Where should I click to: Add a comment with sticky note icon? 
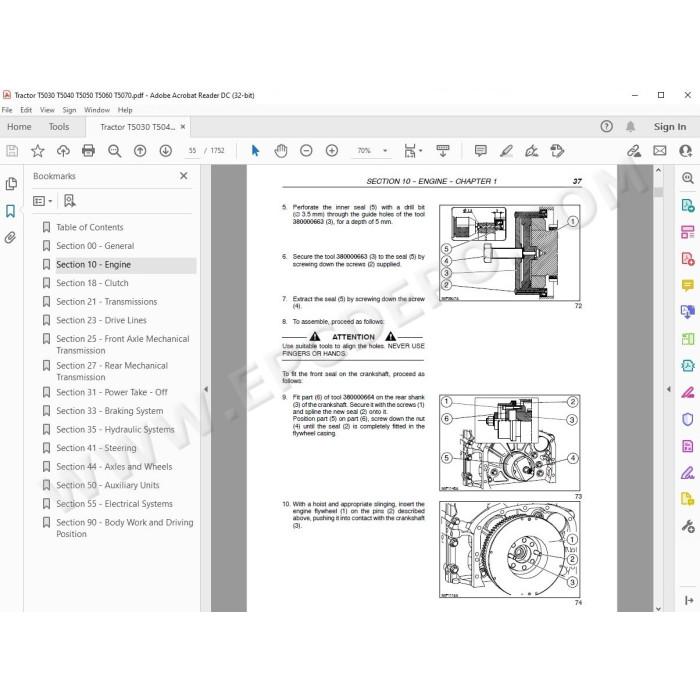tap(481, 151)
